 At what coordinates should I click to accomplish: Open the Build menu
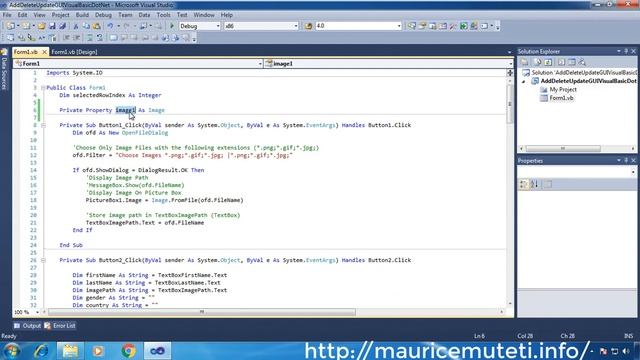[82, 15]
